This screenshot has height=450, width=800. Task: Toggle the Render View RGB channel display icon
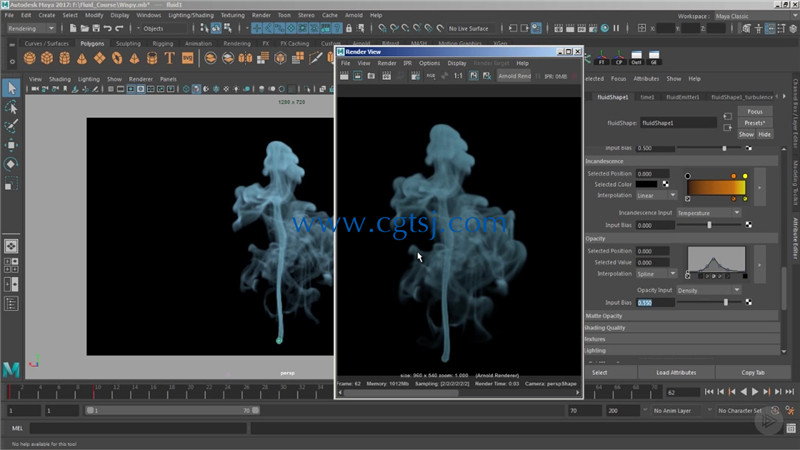431,76
